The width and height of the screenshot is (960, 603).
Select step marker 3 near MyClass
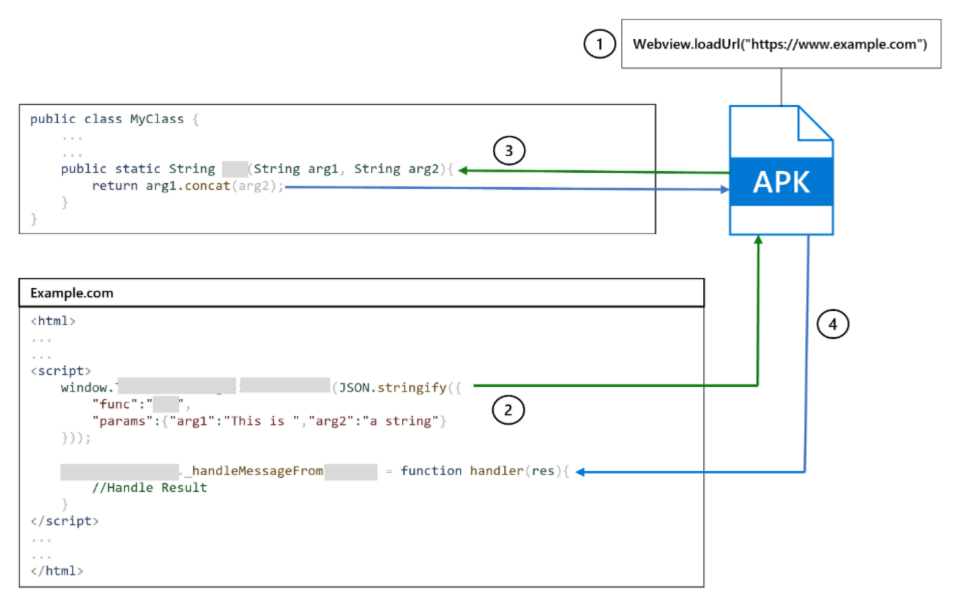click(x=509, y=150)
